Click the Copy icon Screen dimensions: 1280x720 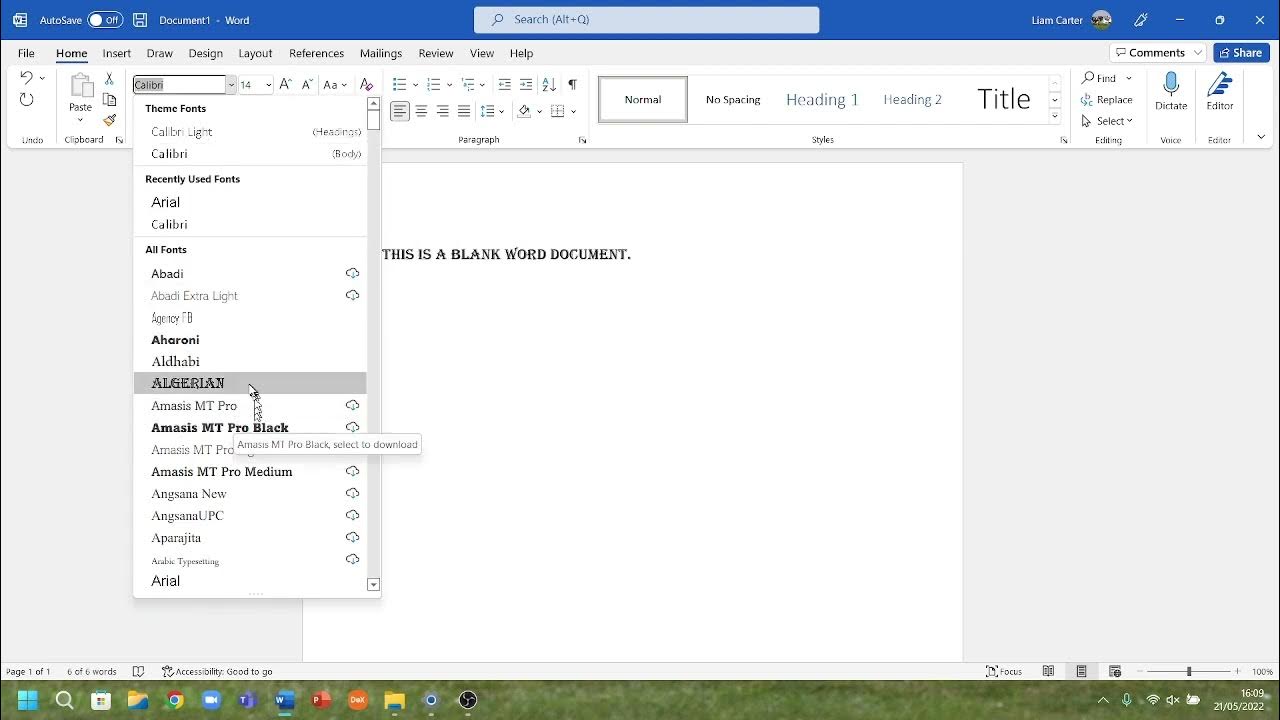(110, 100)
